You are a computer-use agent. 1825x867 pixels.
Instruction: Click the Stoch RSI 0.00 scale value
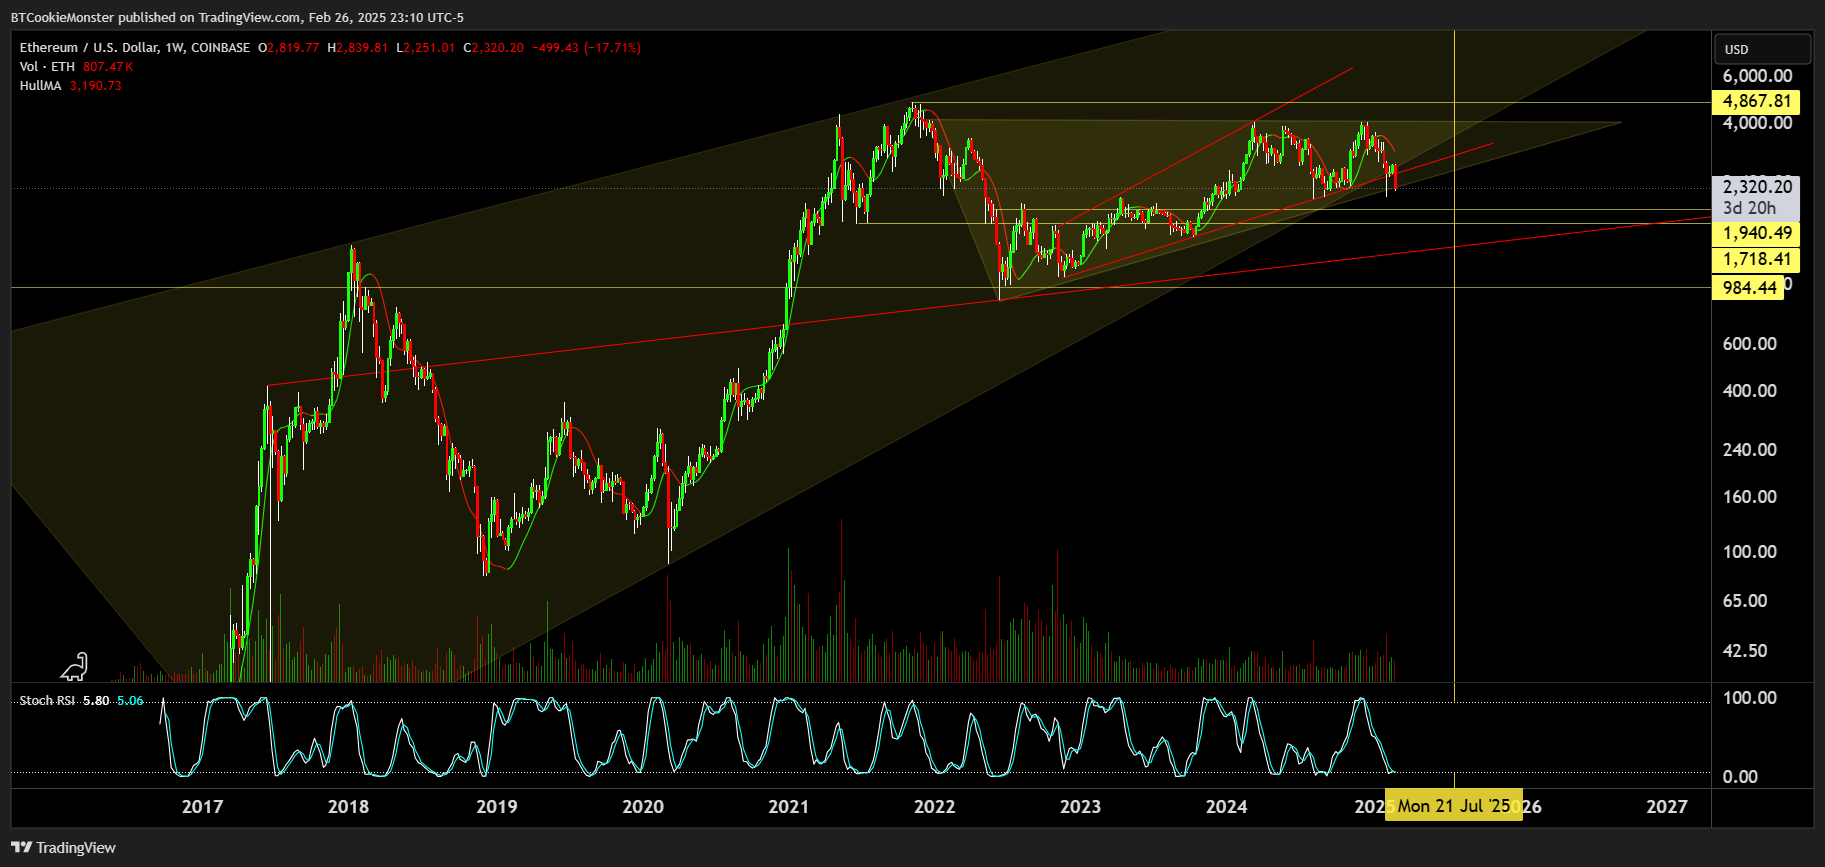point(1740,776)
